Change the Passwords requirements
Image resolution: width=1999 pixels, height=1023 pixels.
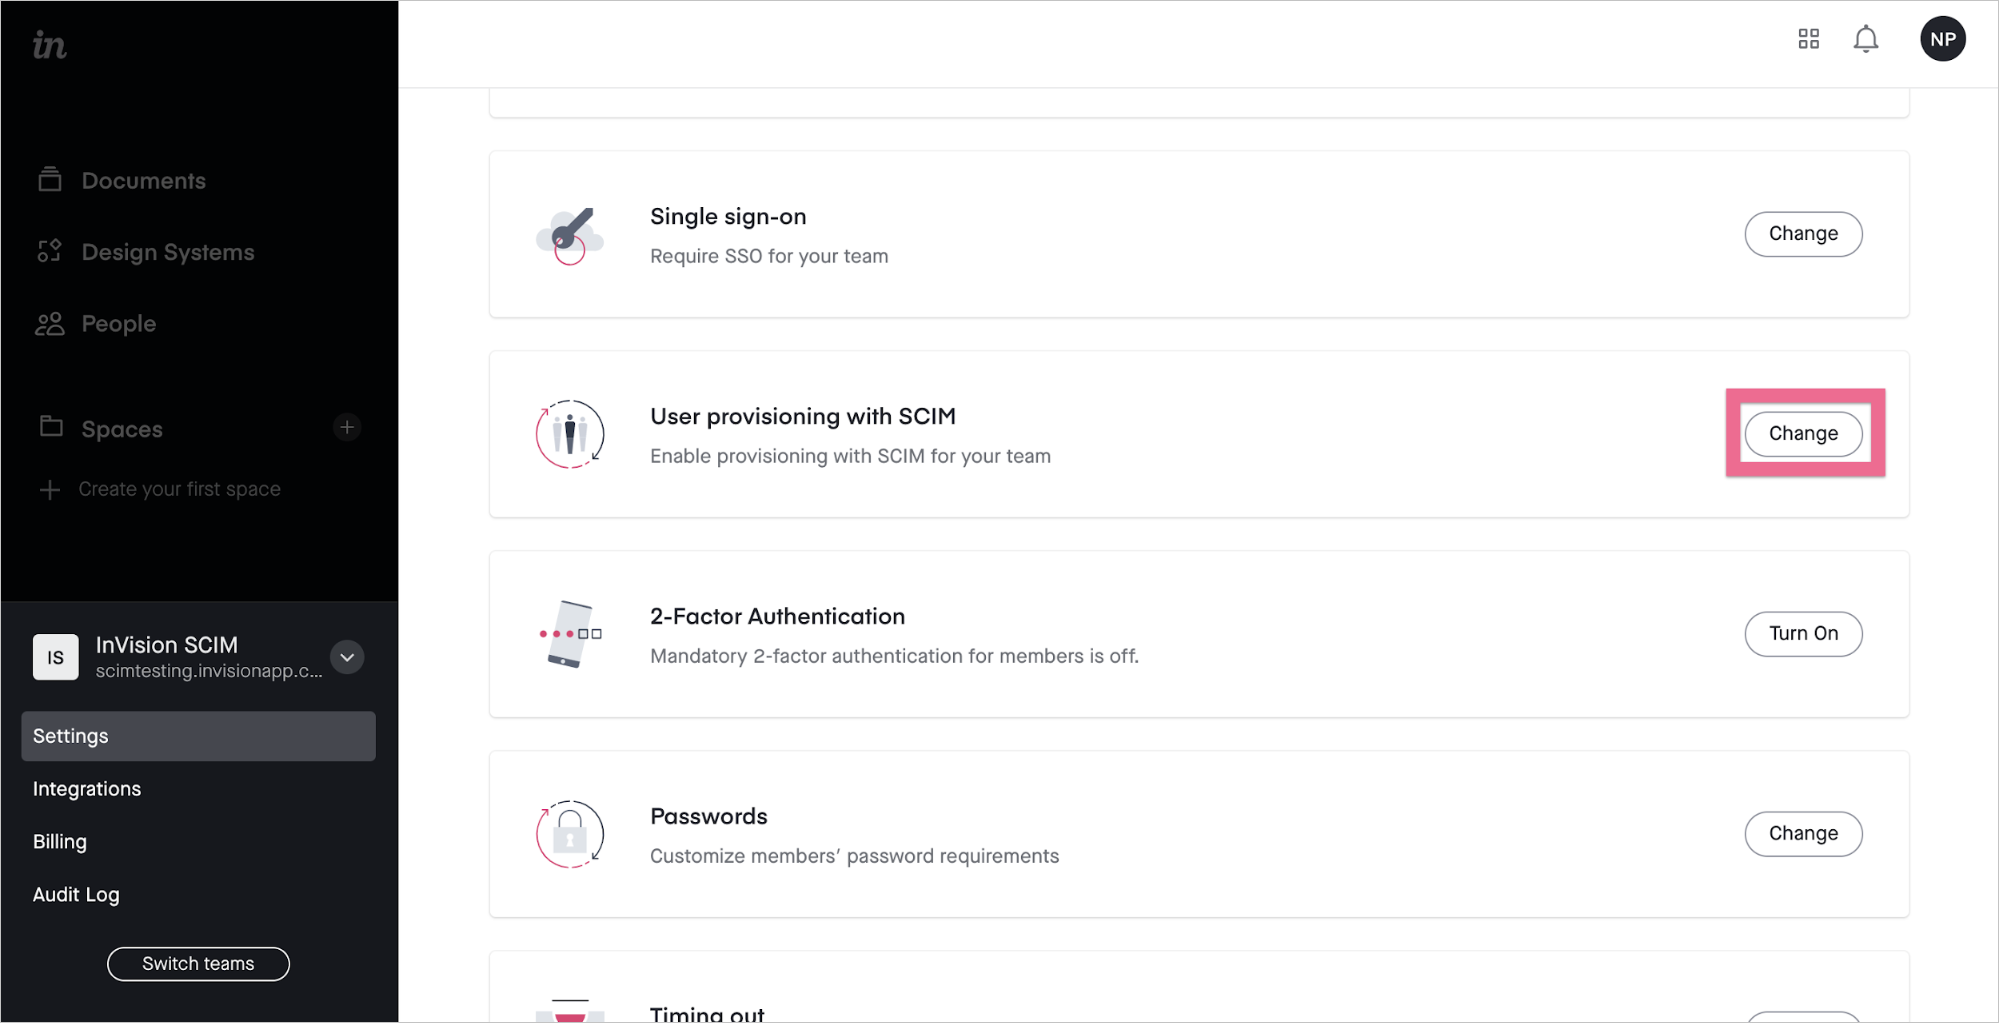tap(1803, 833)
